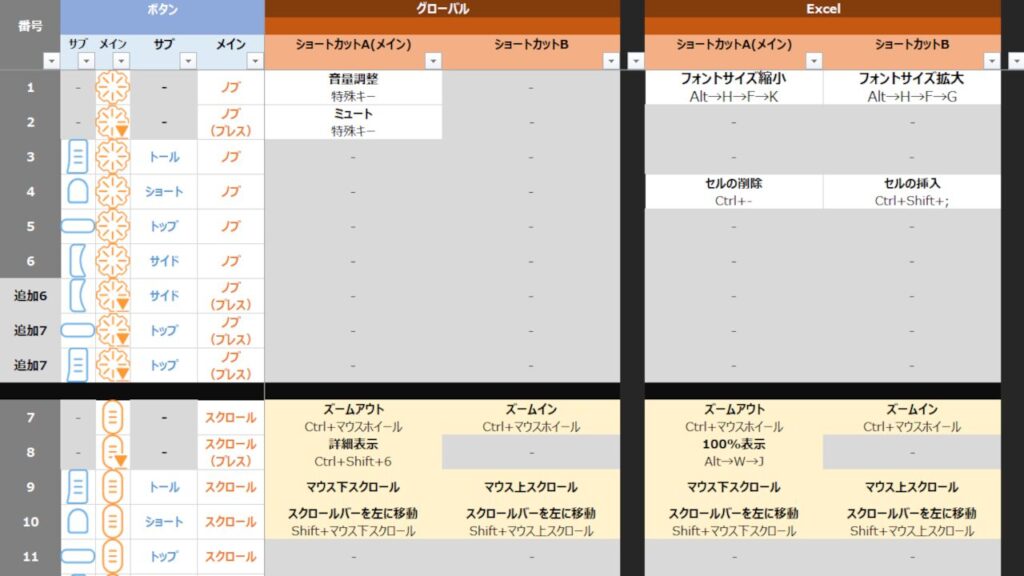Open the Excel ショートカットB filter dropdown
Image resolution: width=1024 pixels, height=576 pixels.
tap(990, 61)
